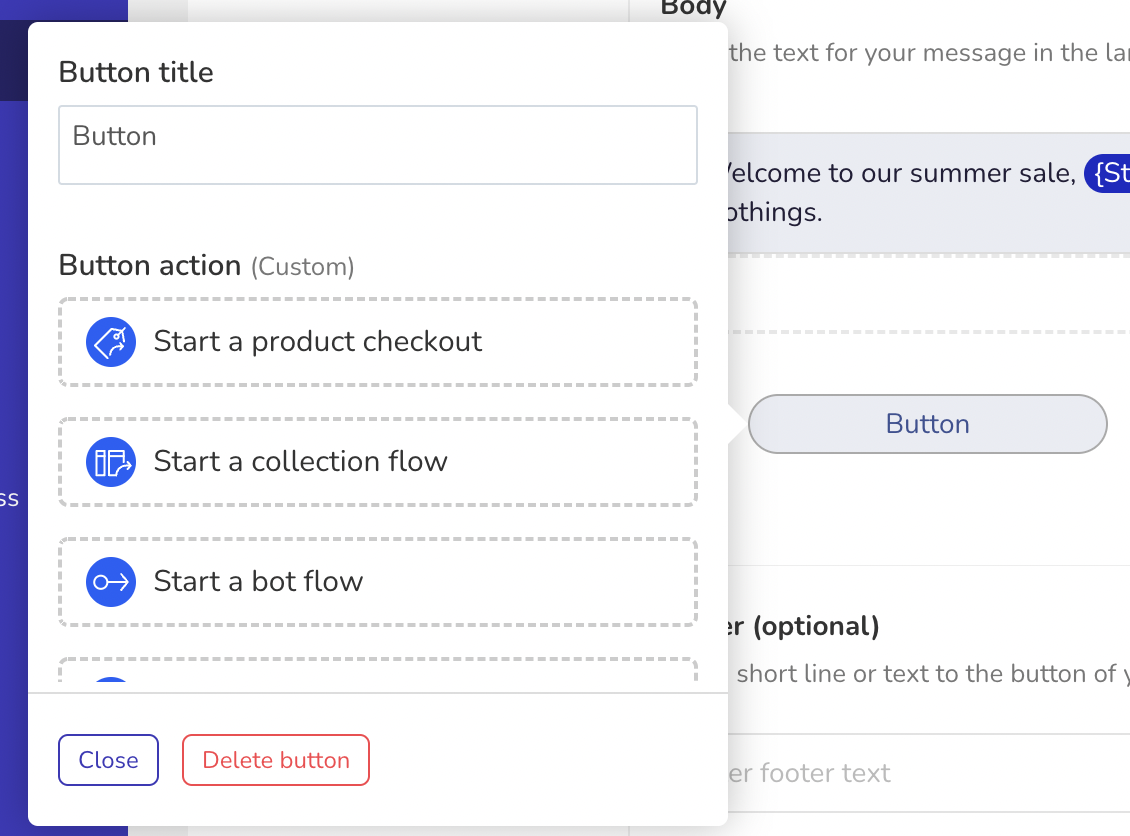This screenshot has width=1130, height=836.
Task: Select the blue variable chip in body text
Action: point(1108,174)
